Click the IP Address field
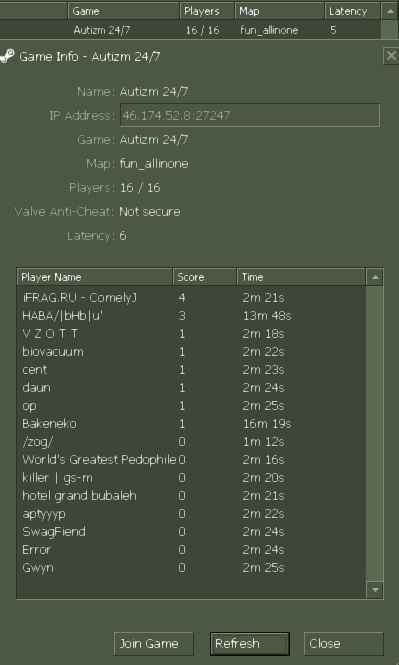 (250, 115)
